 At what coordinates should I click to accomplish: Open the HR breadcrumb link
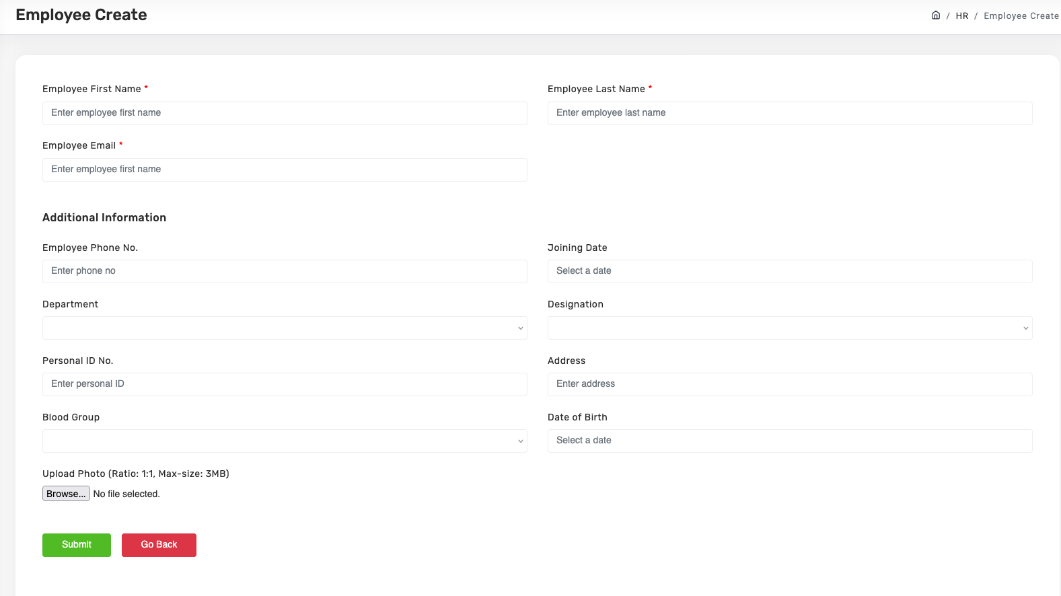tap(962, 16)
